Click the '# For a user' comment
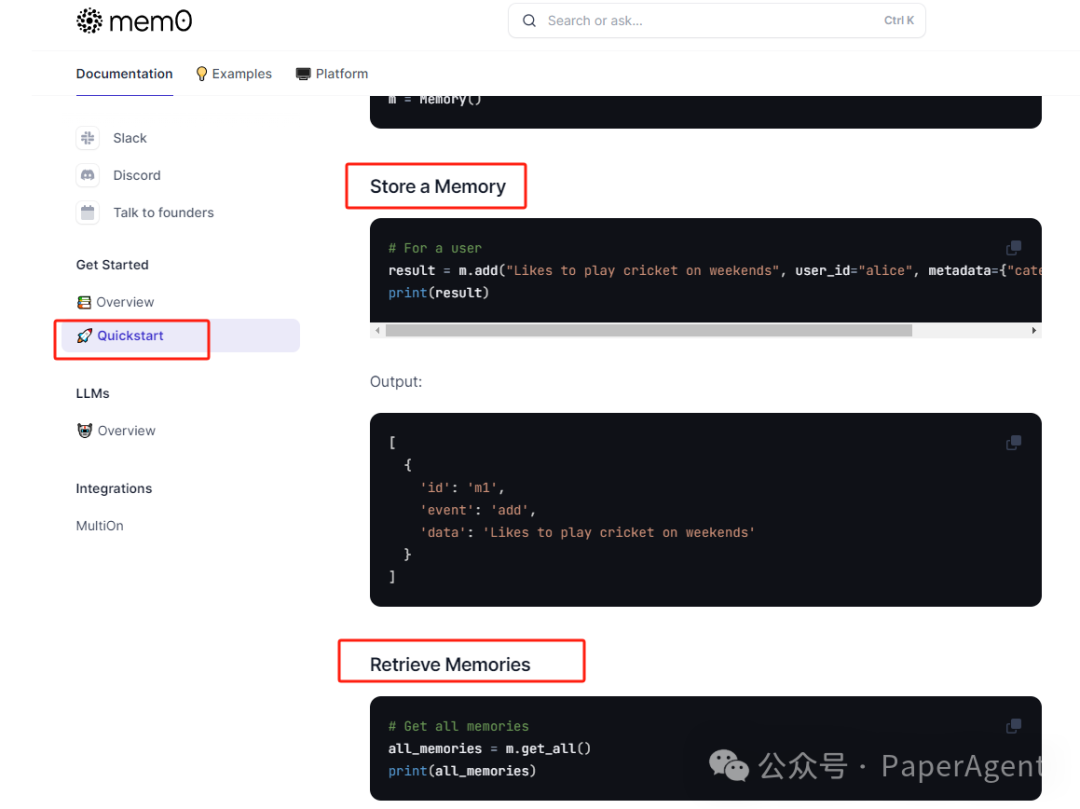1080x809 pixels. point(435,248)
